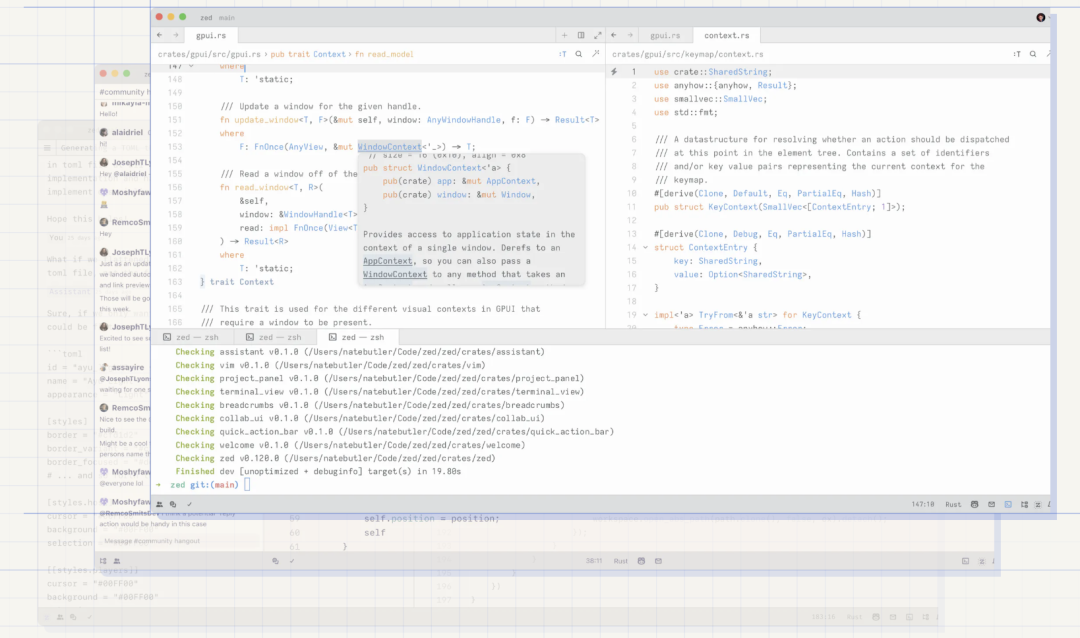Image resolution: width=1080 pixels, height=638 pixels.
Task: Toggle inlay hints in context.rs toolbar
Action: tap(1017, 54)
